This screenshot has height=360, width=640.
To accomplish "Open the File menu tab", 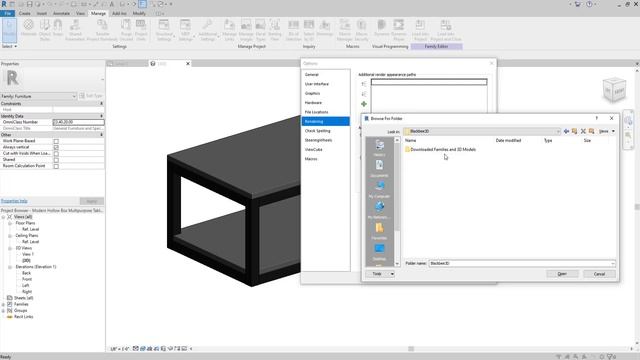I will (7, 13).
